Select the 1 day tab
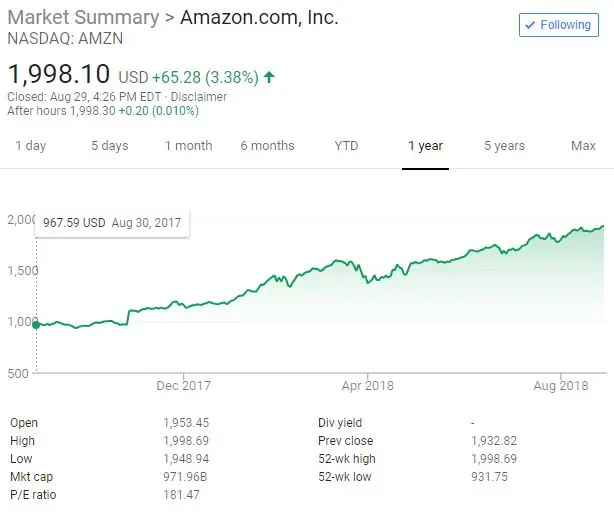 (x=30, y=146)
